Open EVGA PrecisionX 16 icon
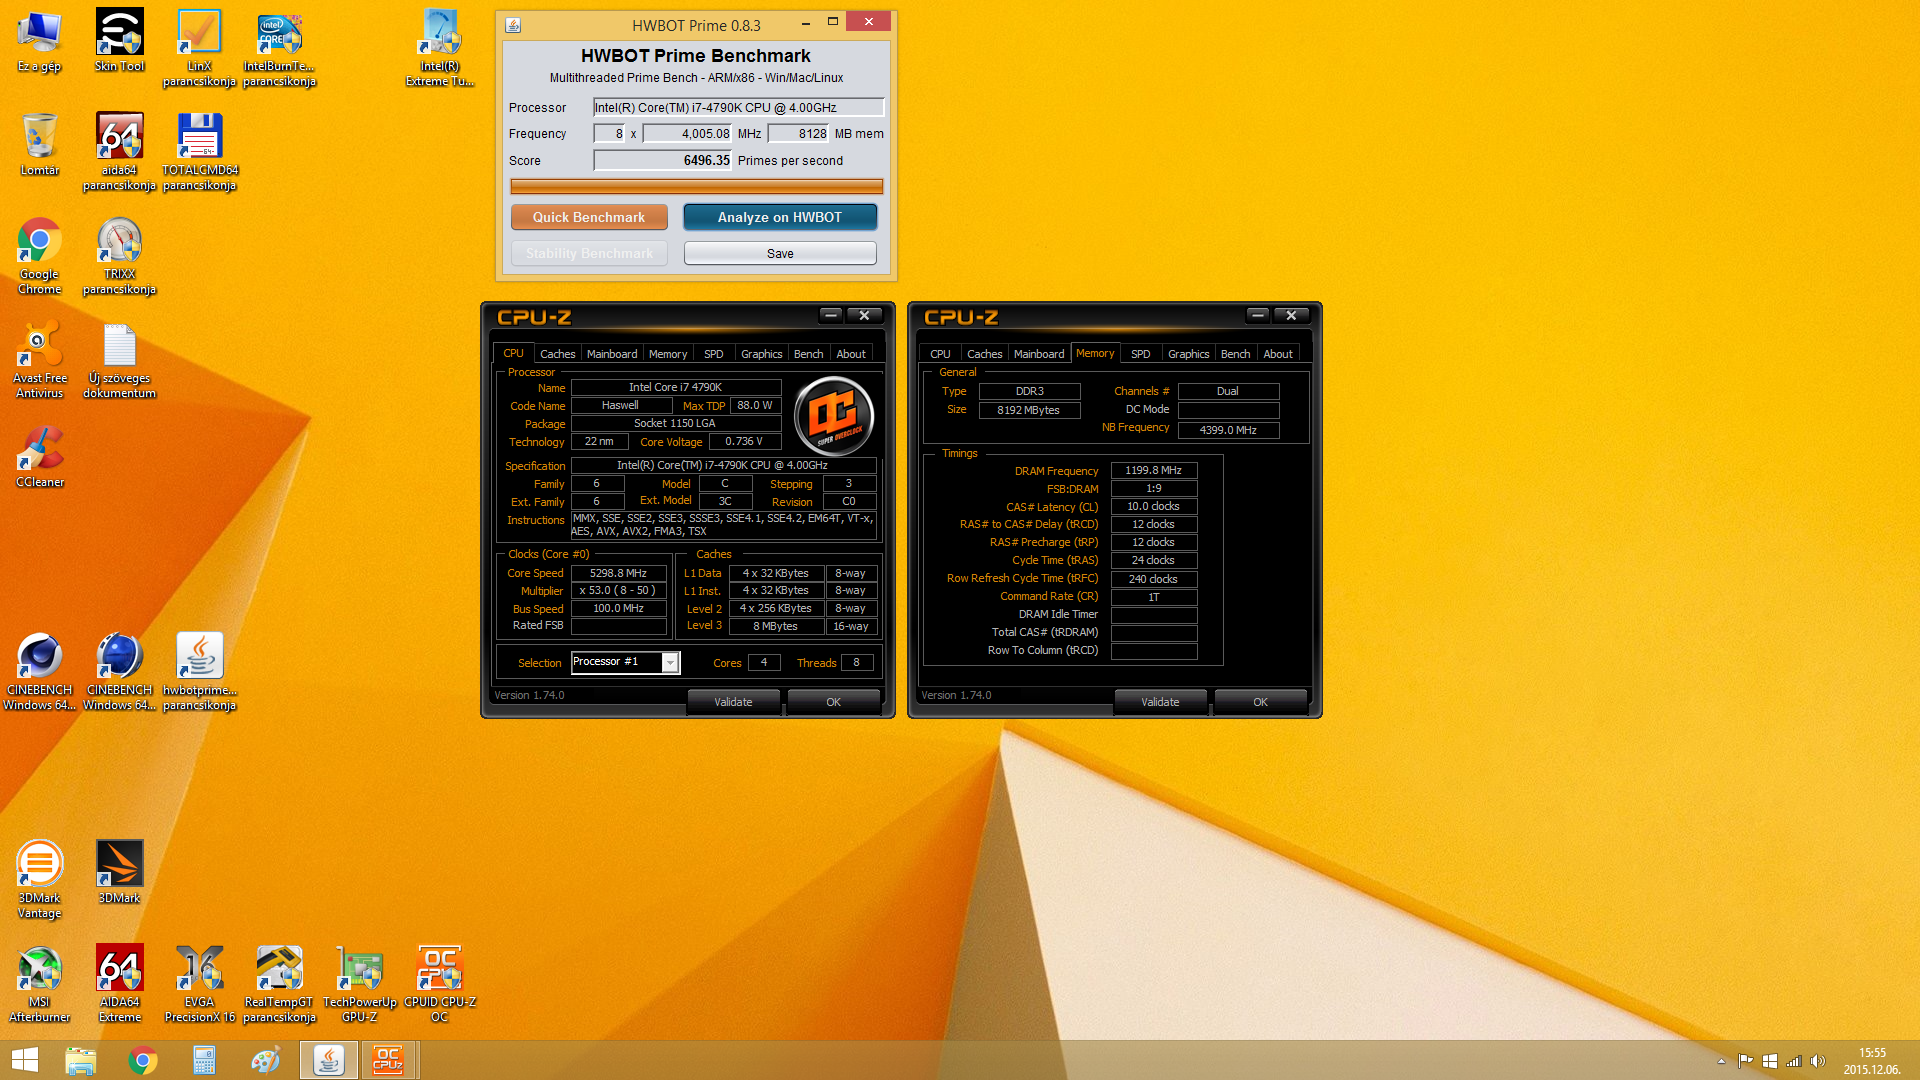 coord(199,983)
